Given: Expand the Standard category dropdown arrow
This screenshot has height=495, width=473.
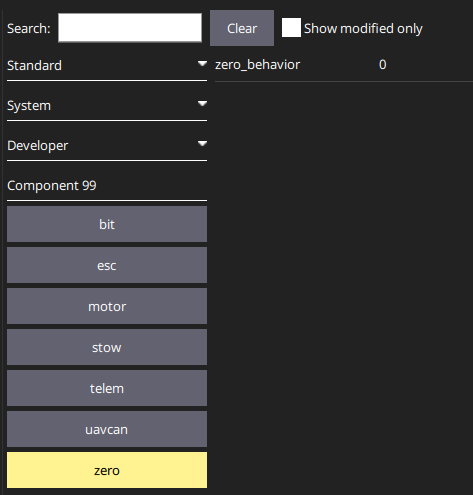Looking at the screenshot, I should point(202,64).
